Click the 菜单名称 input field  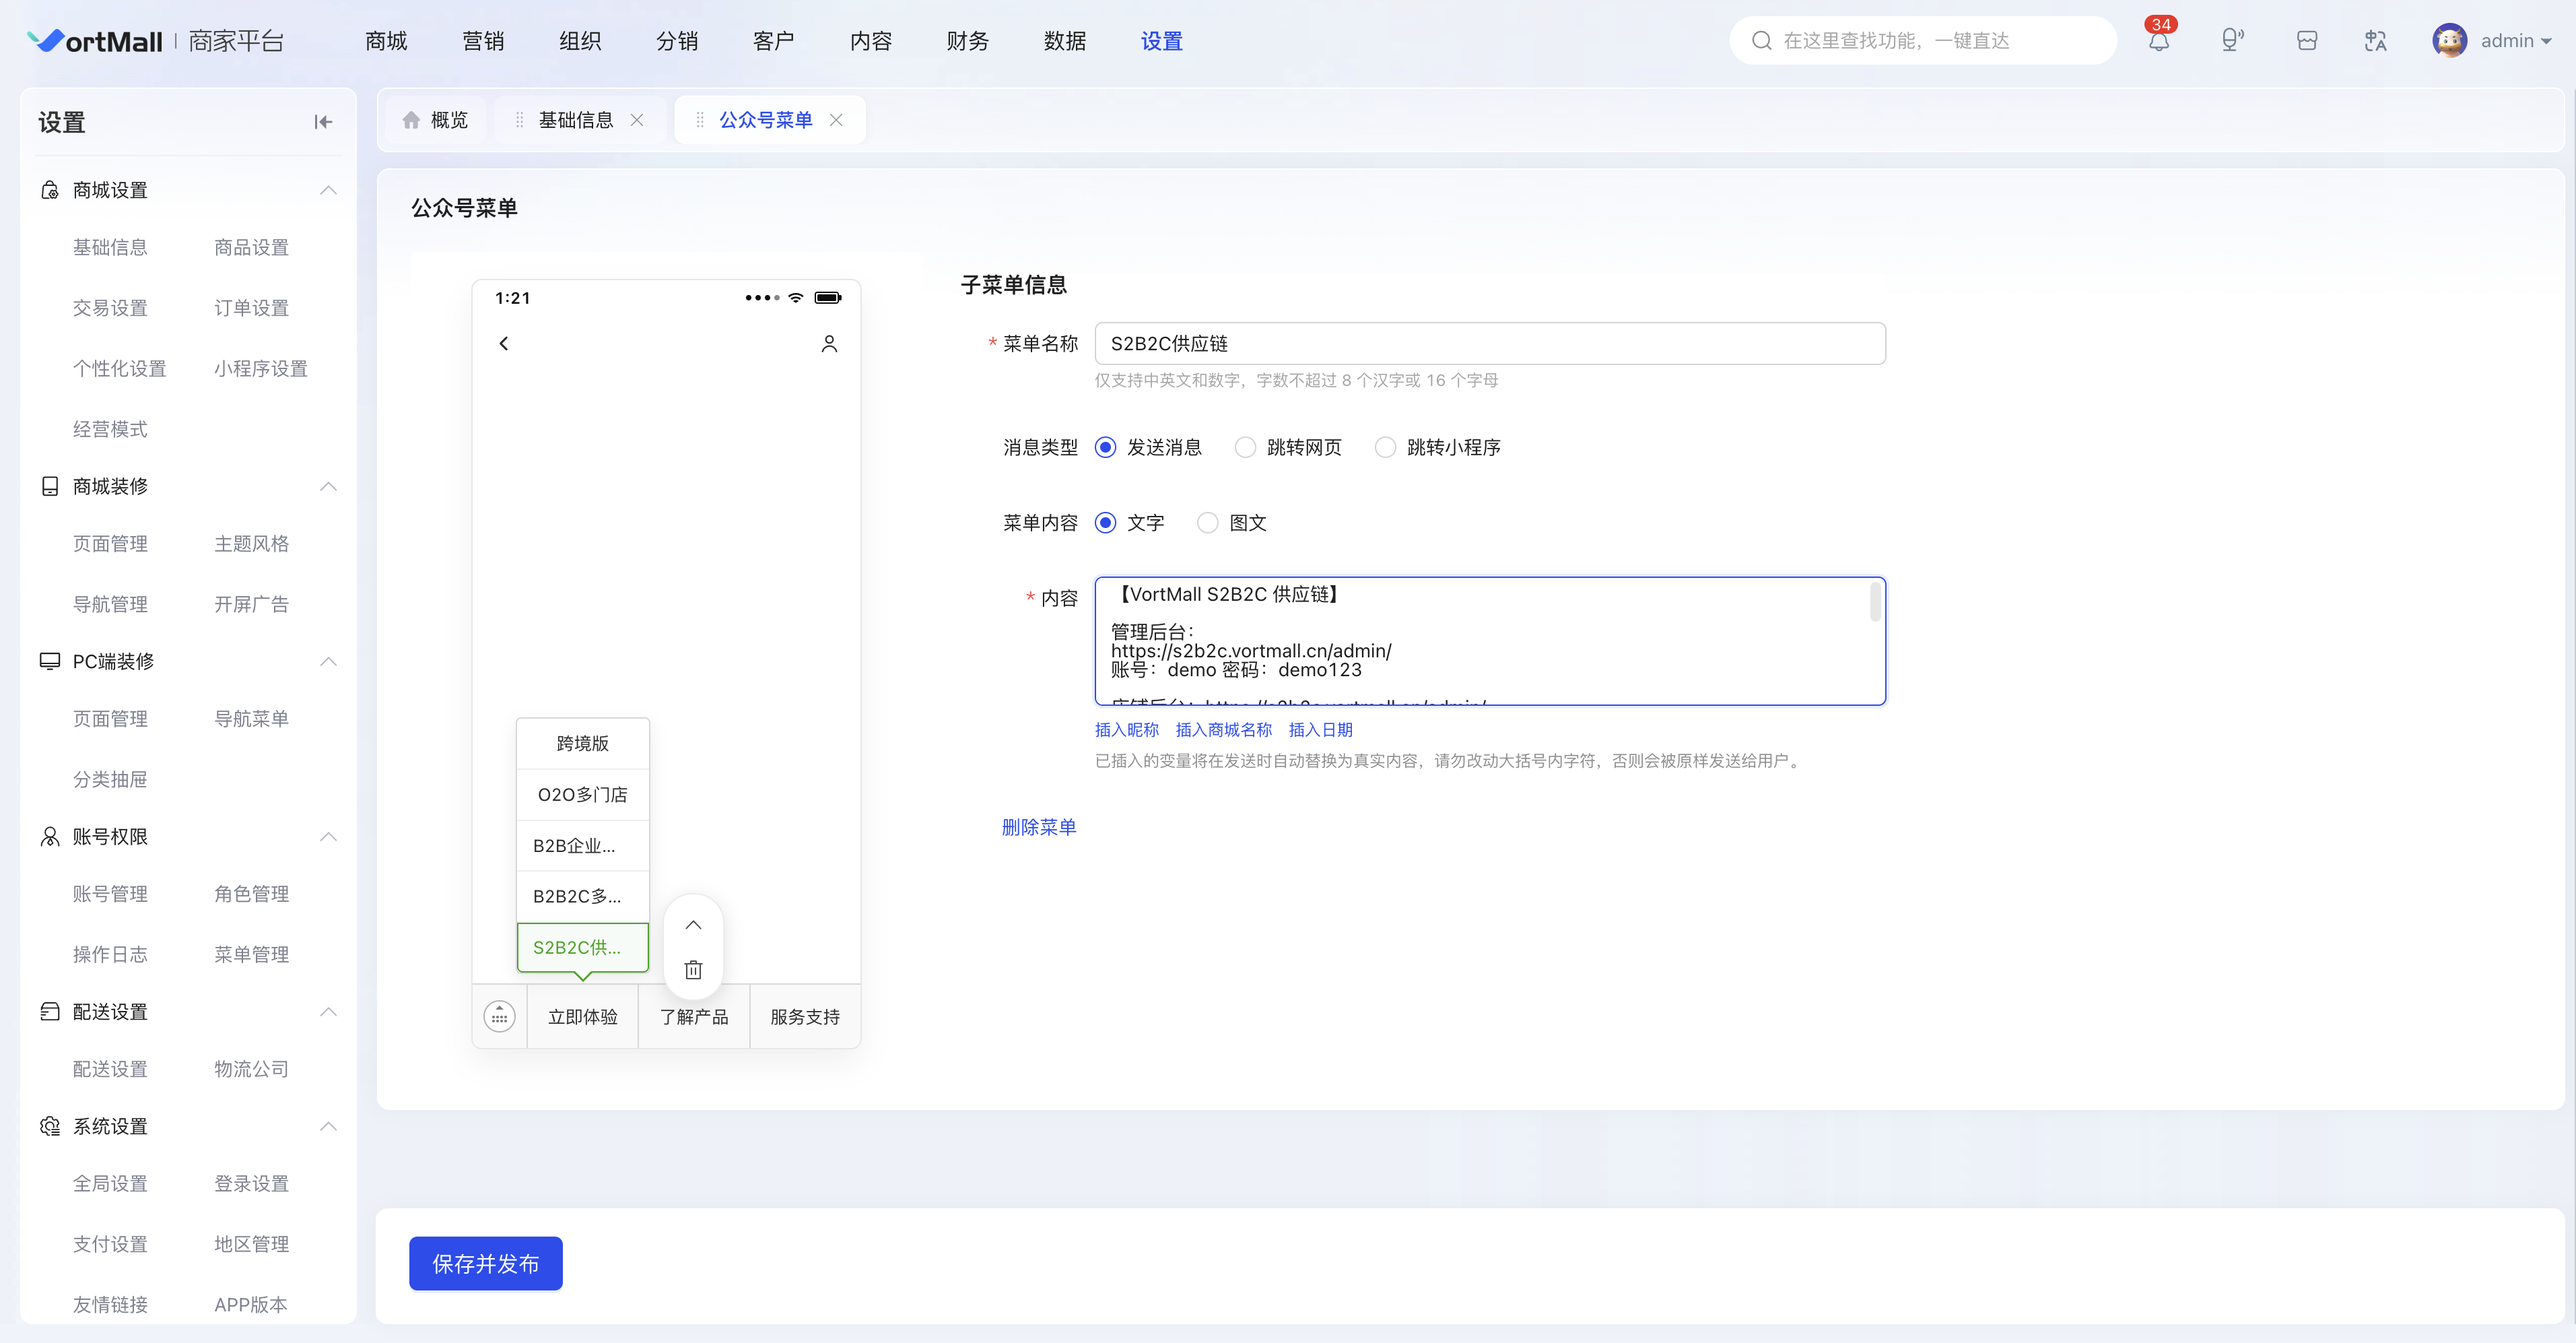[1490, 344]
